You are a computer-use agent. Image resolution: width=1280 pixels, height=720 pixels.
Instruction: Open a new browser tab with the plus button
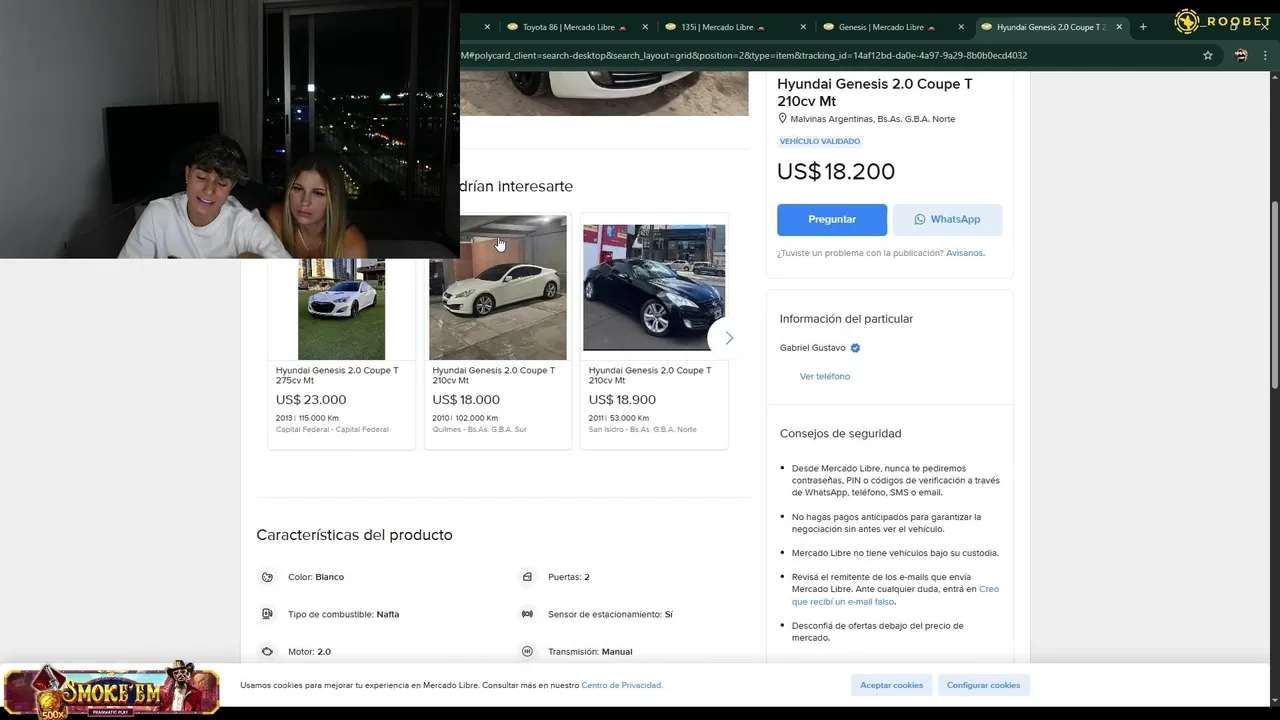[1143, 27]
